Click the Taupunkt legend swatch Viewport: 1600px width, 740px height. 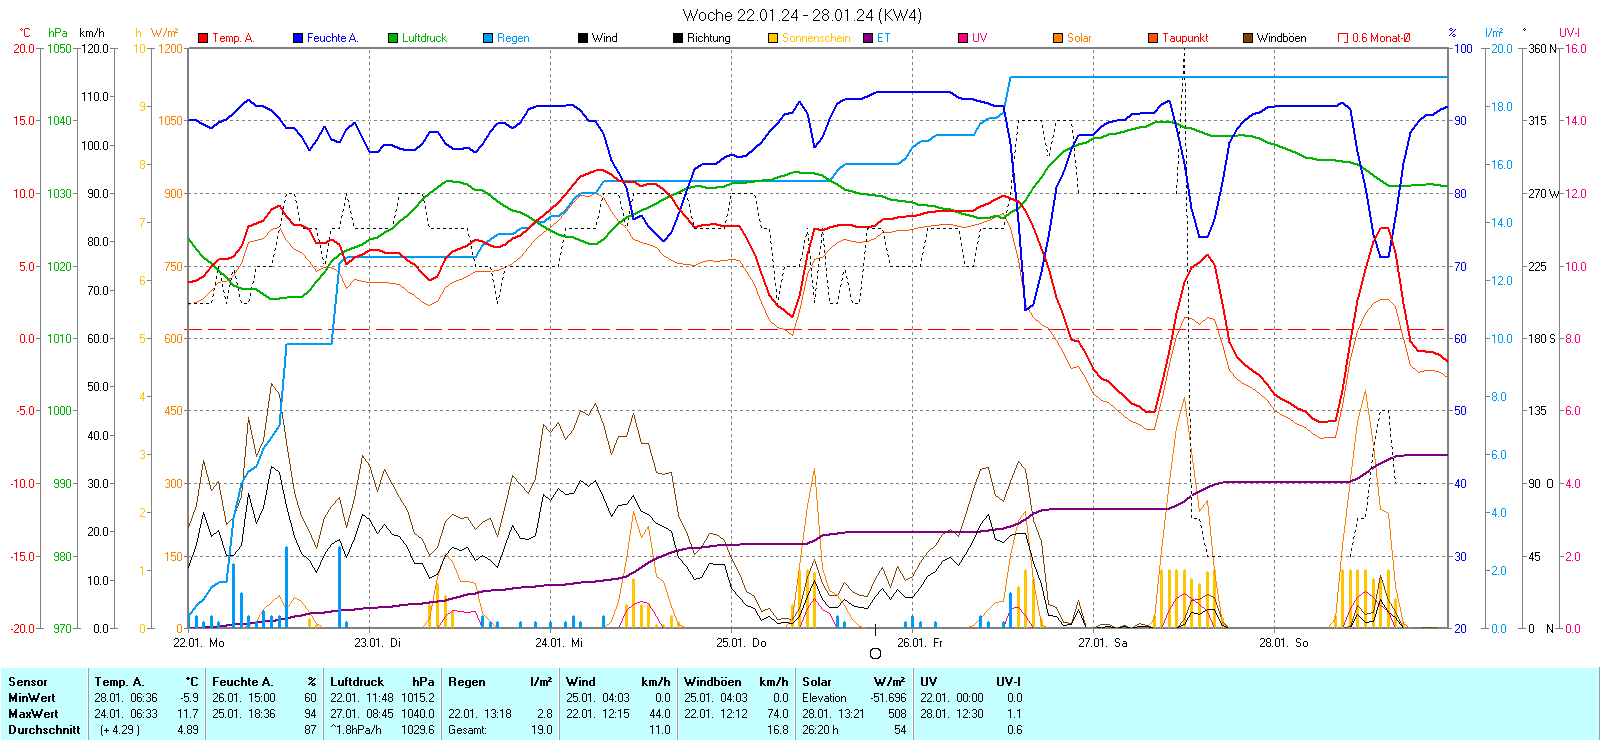click(1153, 38)
